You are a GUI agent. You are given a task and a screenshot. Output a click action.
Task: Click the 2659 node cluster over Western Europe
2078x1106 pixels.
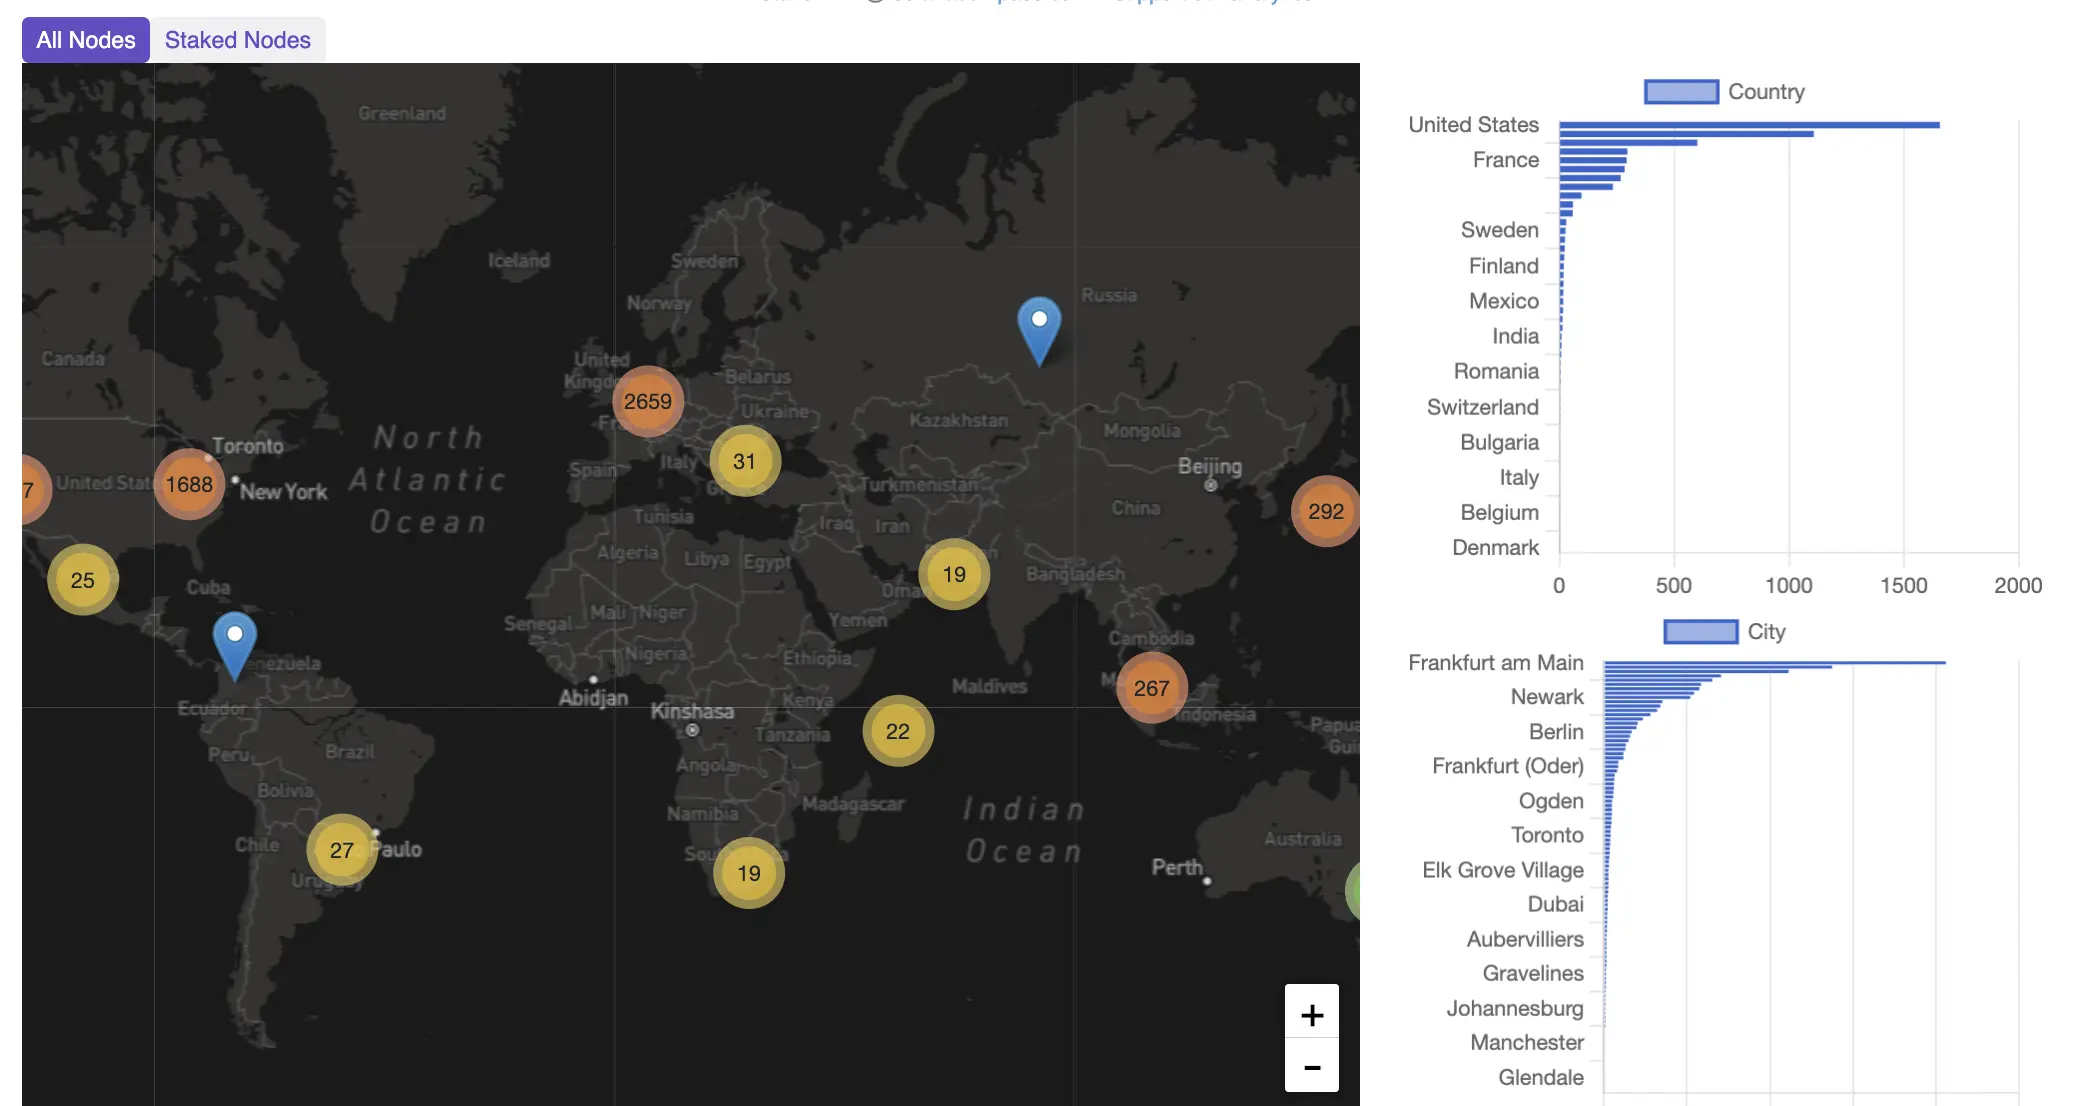647,400
